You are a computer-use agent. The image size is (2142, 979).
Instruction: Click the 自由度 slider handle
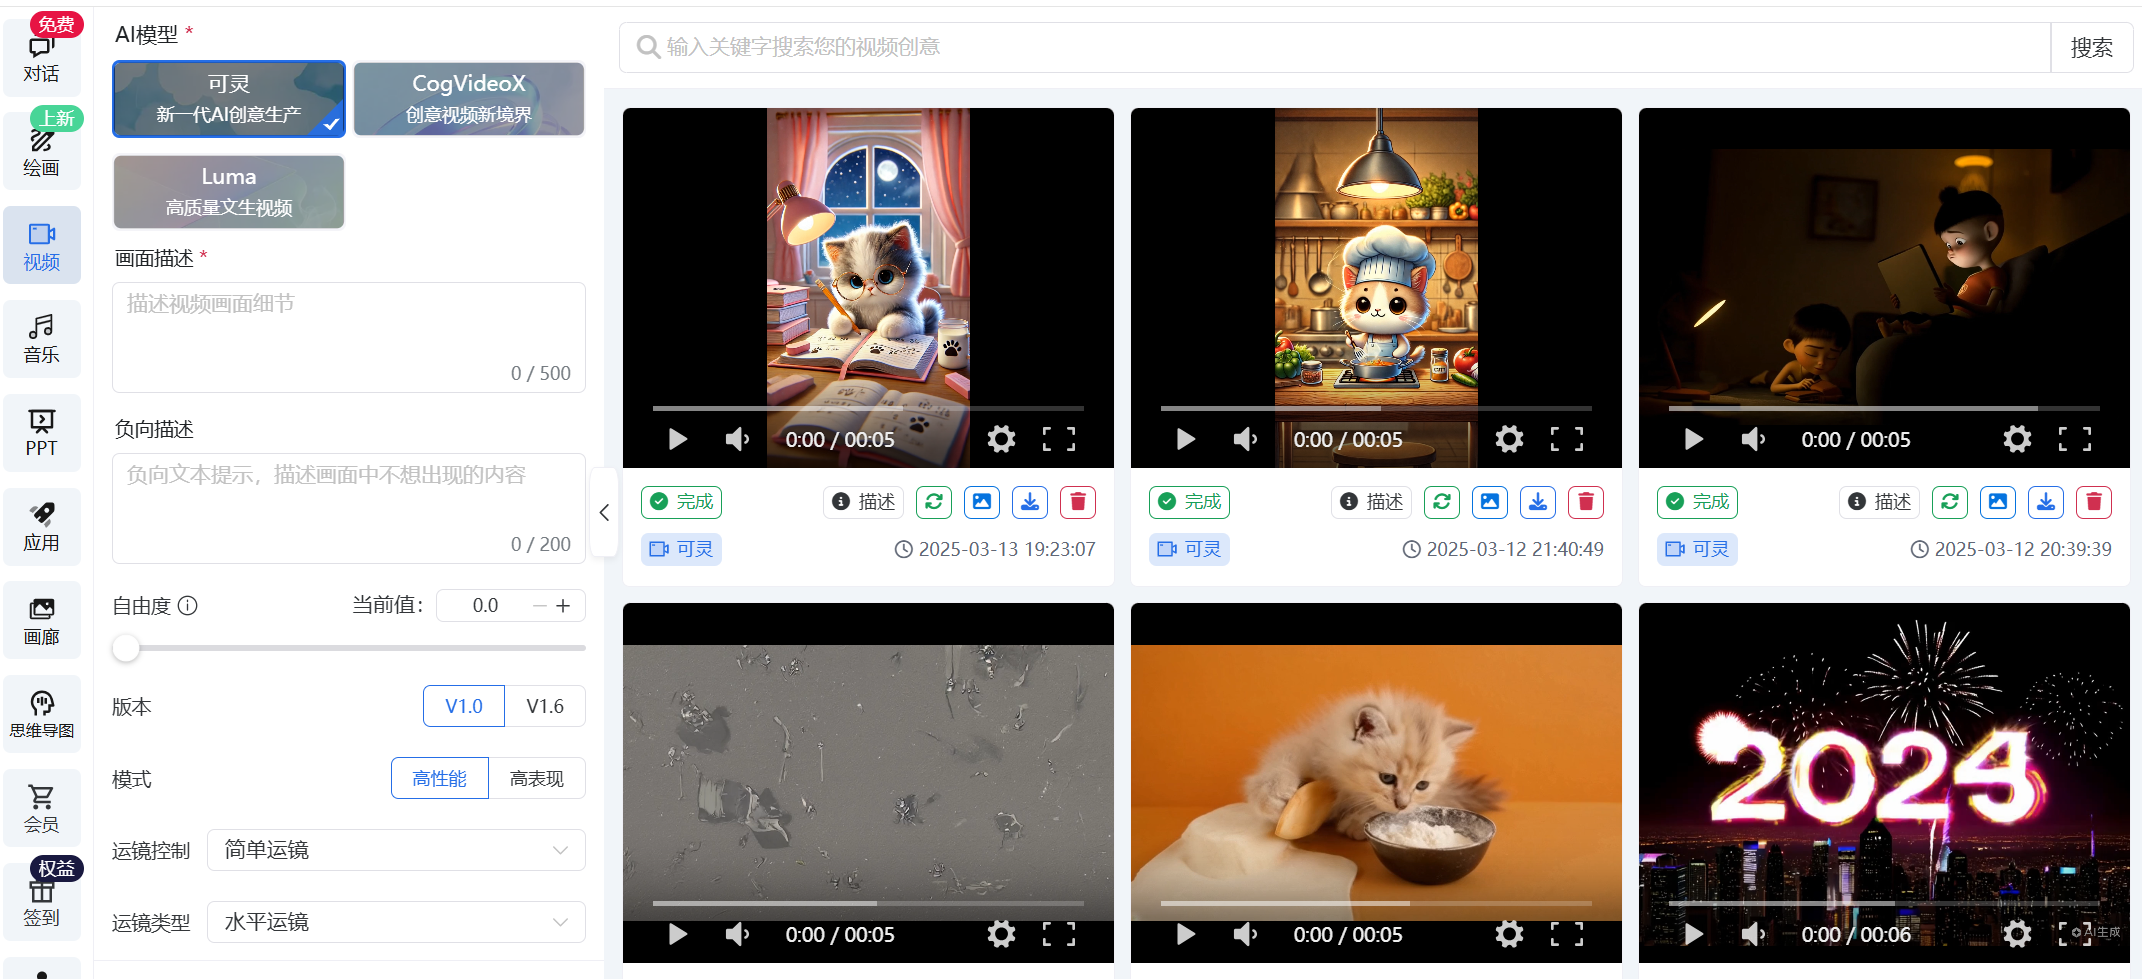[x=126, y=649]
